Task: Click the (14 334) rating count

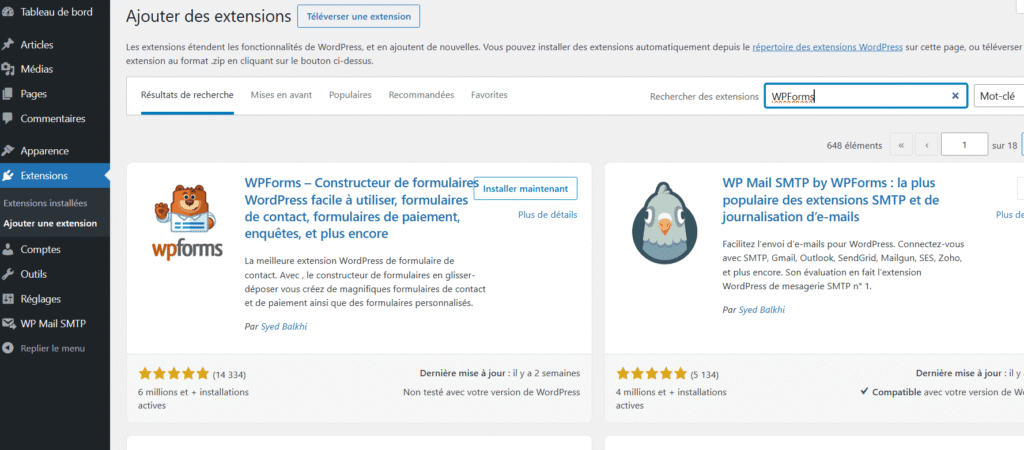Action: pyautogui.click(x=229, y=375)
